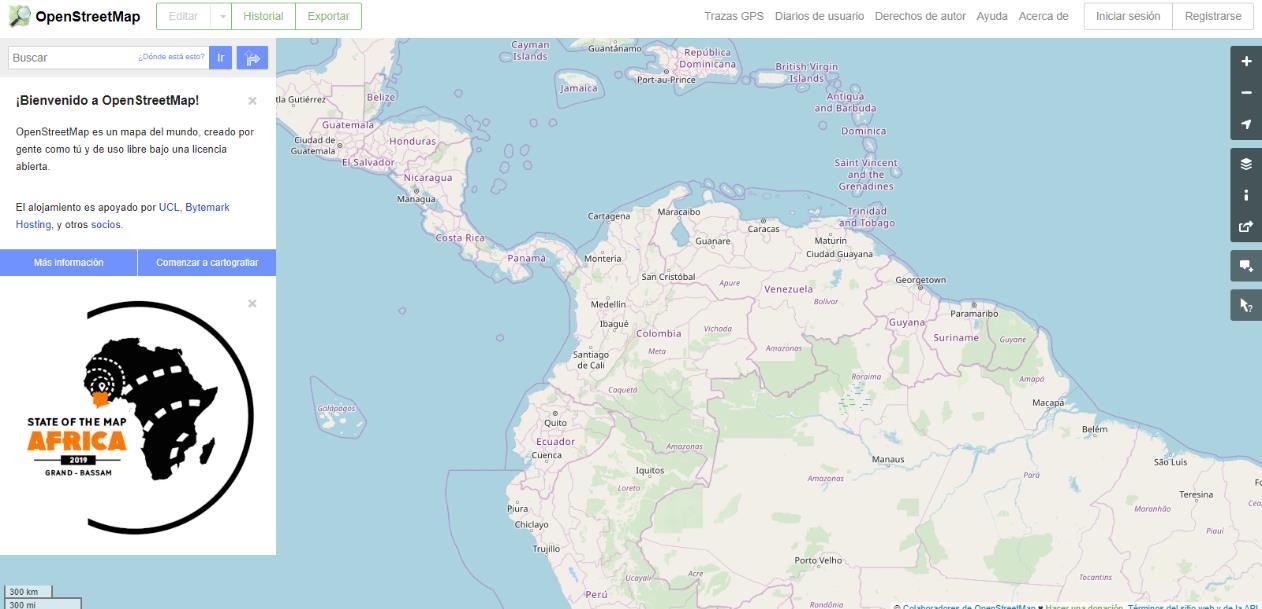Viewport: 1262px width, 609px height.
Task: Expand the Editar dropdown arrow
Action: point(221,16)
